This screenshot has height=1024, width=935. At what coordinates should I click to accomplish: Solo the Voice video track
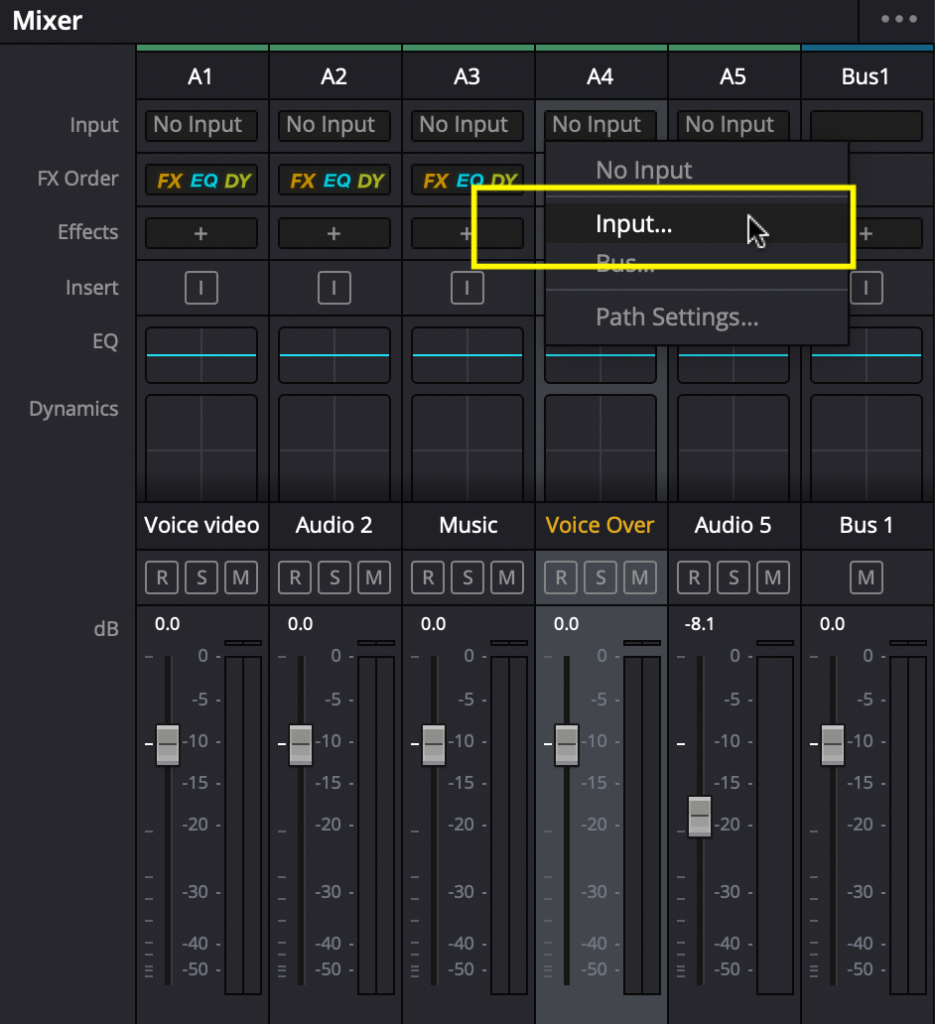point(201,578)
